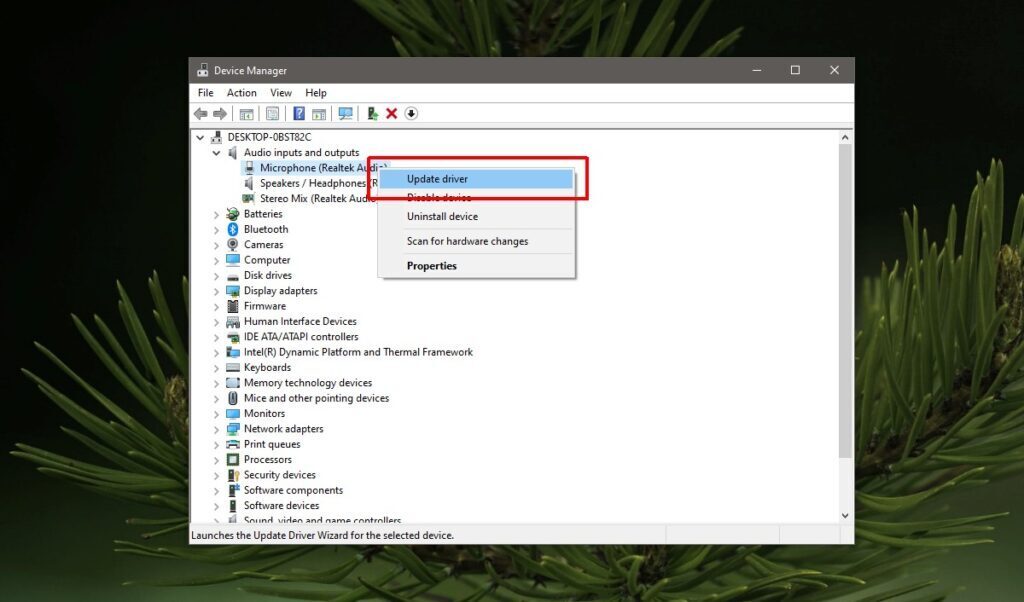Choose Uninstall device in context menu
This screenshot has width=1024, height=602.
[442, 216]
